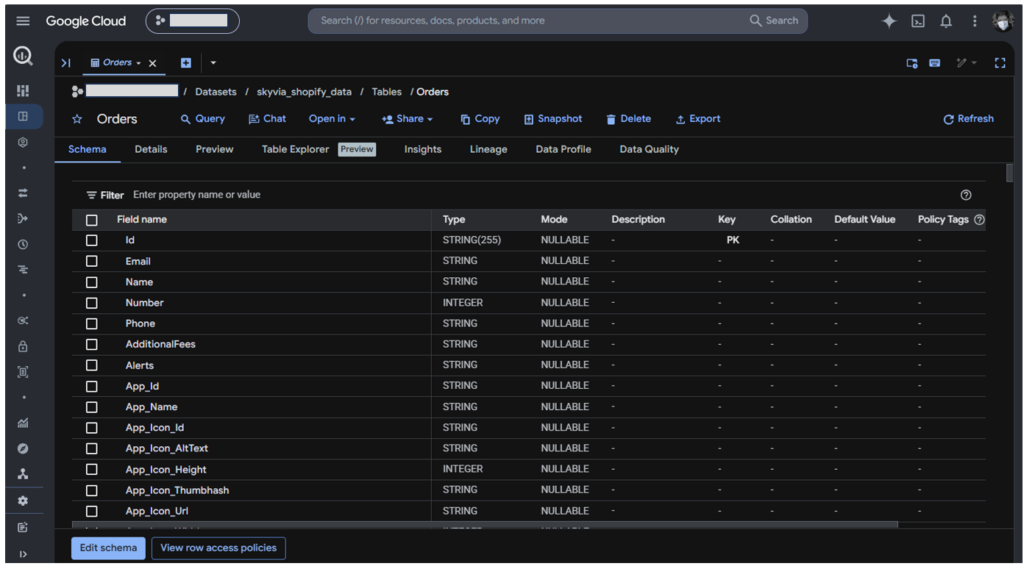Click the Edit schema button
The width and height of the screenshot is (1024, 566).
[x=108, y=548]
